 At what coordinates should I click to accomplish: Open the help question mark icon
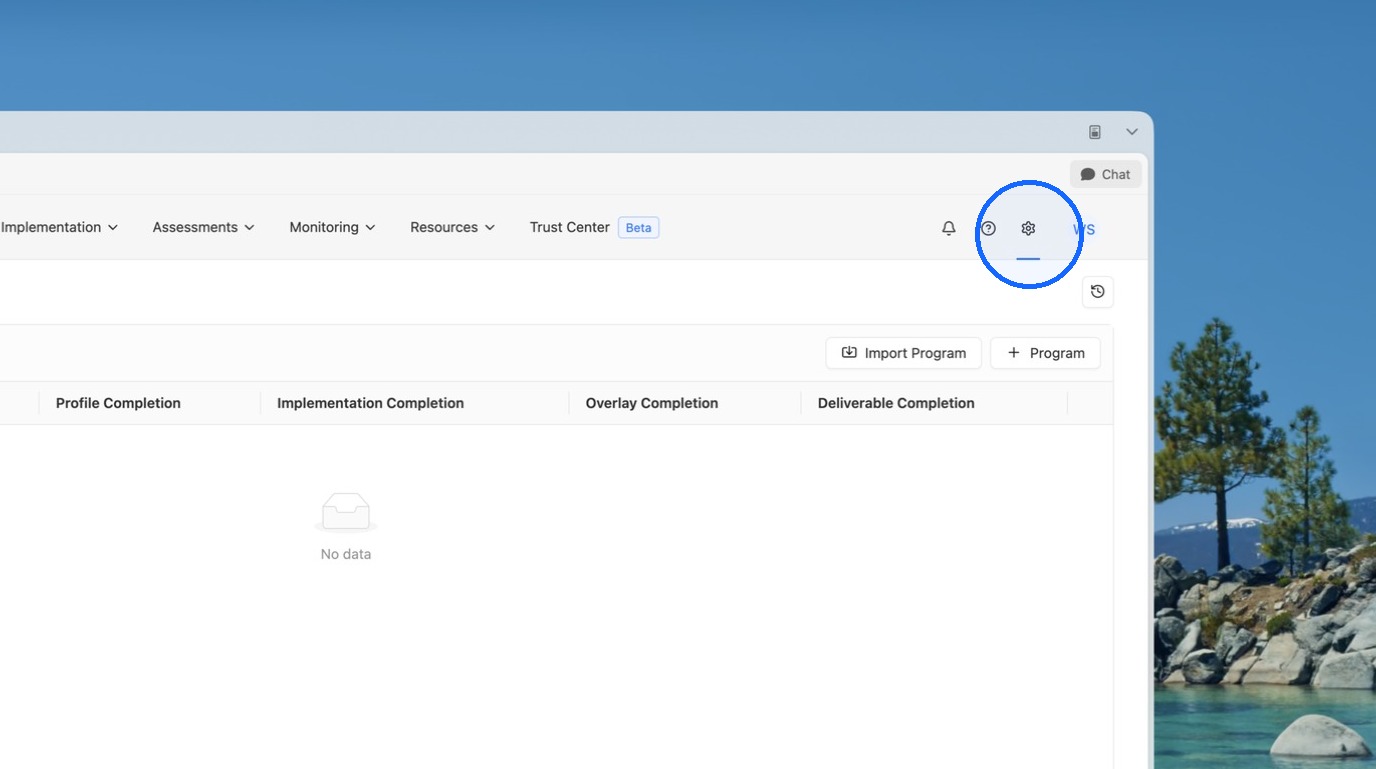pyautogui.click(x=988, y=228)
